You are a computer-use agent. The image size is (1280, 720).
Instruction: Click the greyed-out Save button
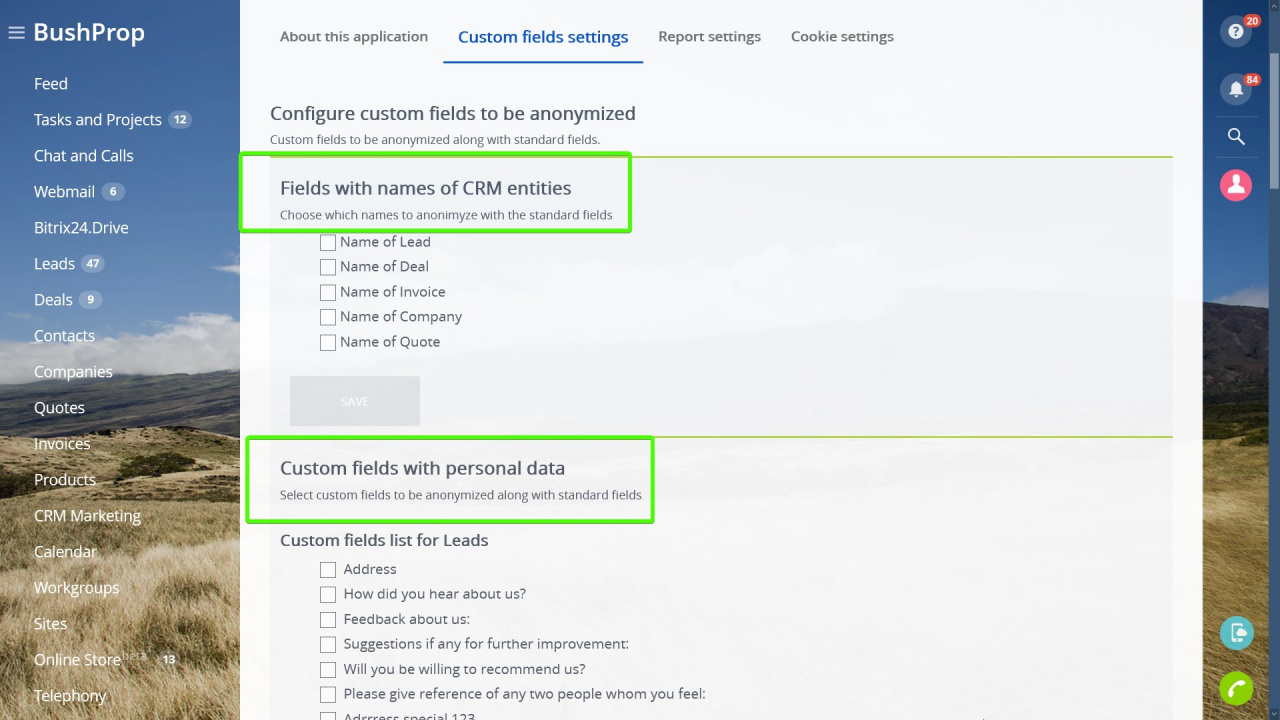pos(355,401)
